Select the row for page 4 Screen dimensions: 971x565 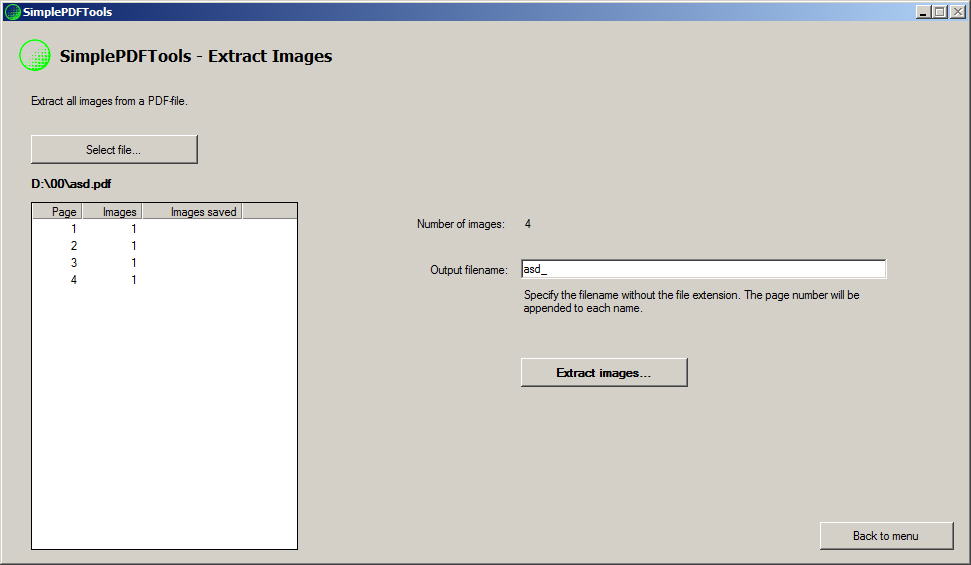tap(164, 280)
